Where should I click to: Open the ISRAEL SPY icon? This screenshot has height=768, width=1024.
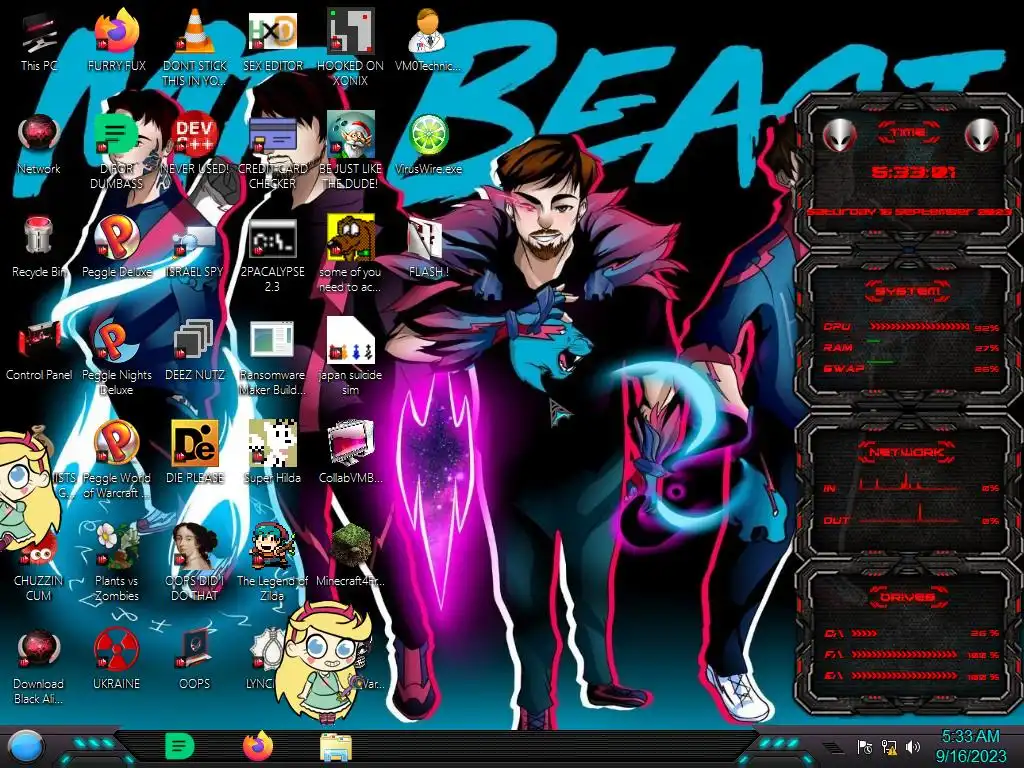click(x=195, y=240)
